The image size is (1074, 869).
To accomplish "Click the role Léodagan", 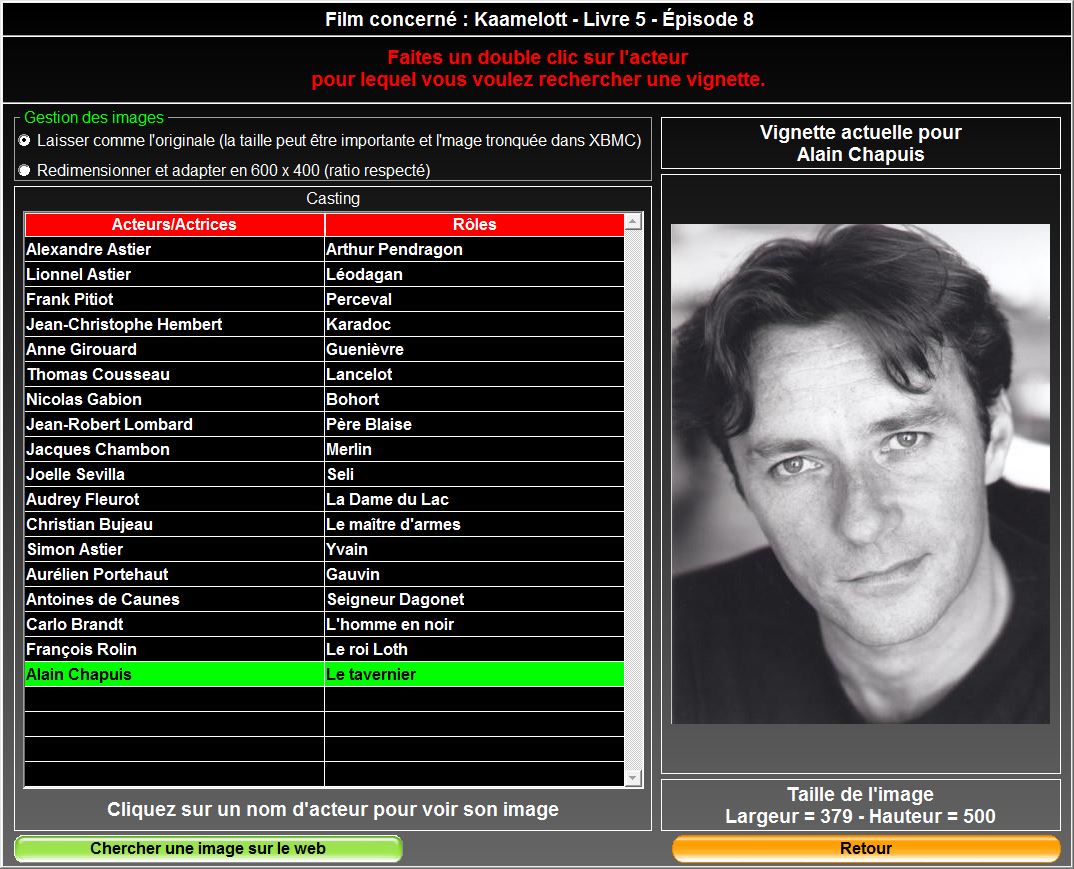I will [475, 275].
